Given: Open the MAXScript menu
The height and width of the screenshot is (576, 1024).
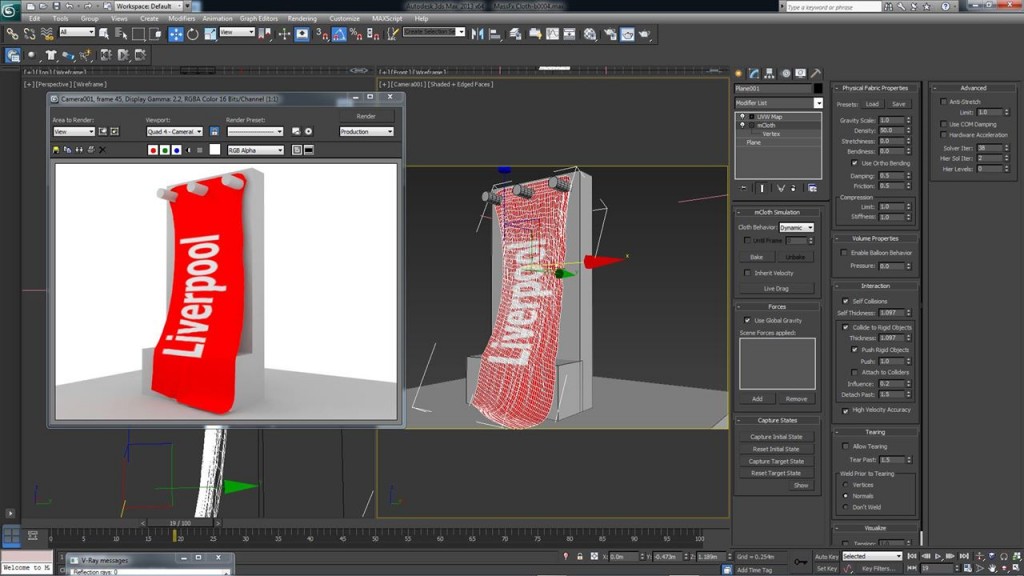Looking at the screenshot, I should tap(387, 18).
